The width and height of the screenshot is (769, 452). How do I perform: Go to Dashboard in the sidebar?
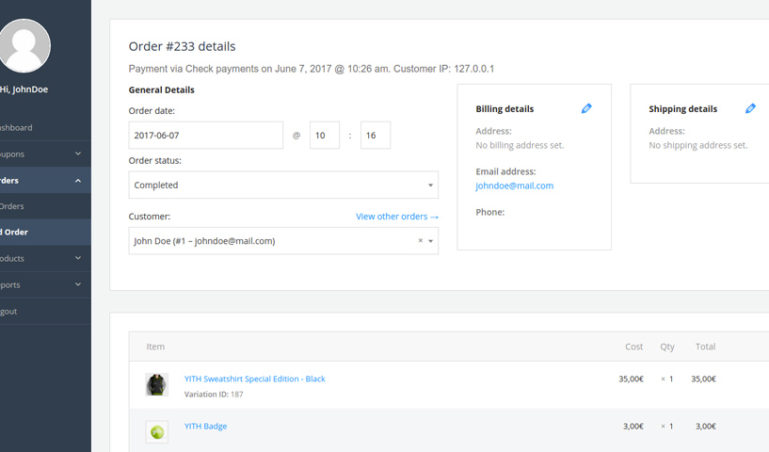tap(16, 128)
